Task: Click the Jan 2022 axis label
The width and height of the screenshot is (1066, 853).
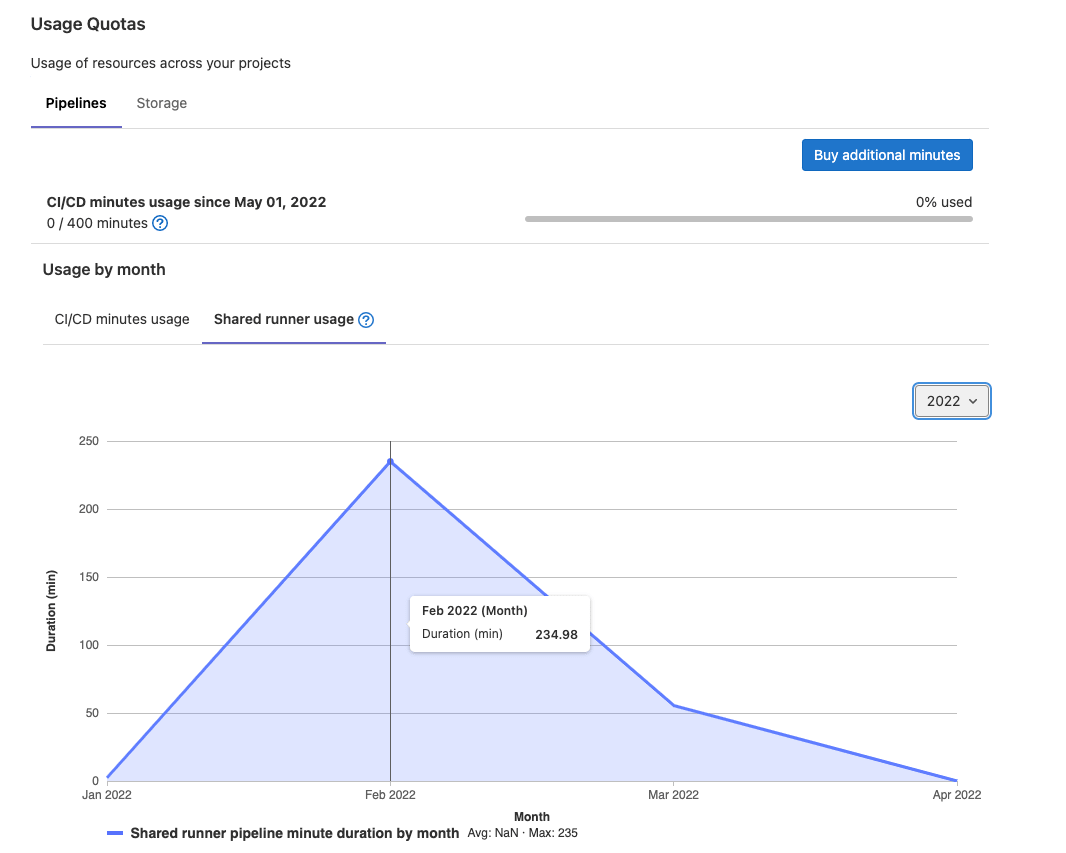Action: [x=106, y=795]
